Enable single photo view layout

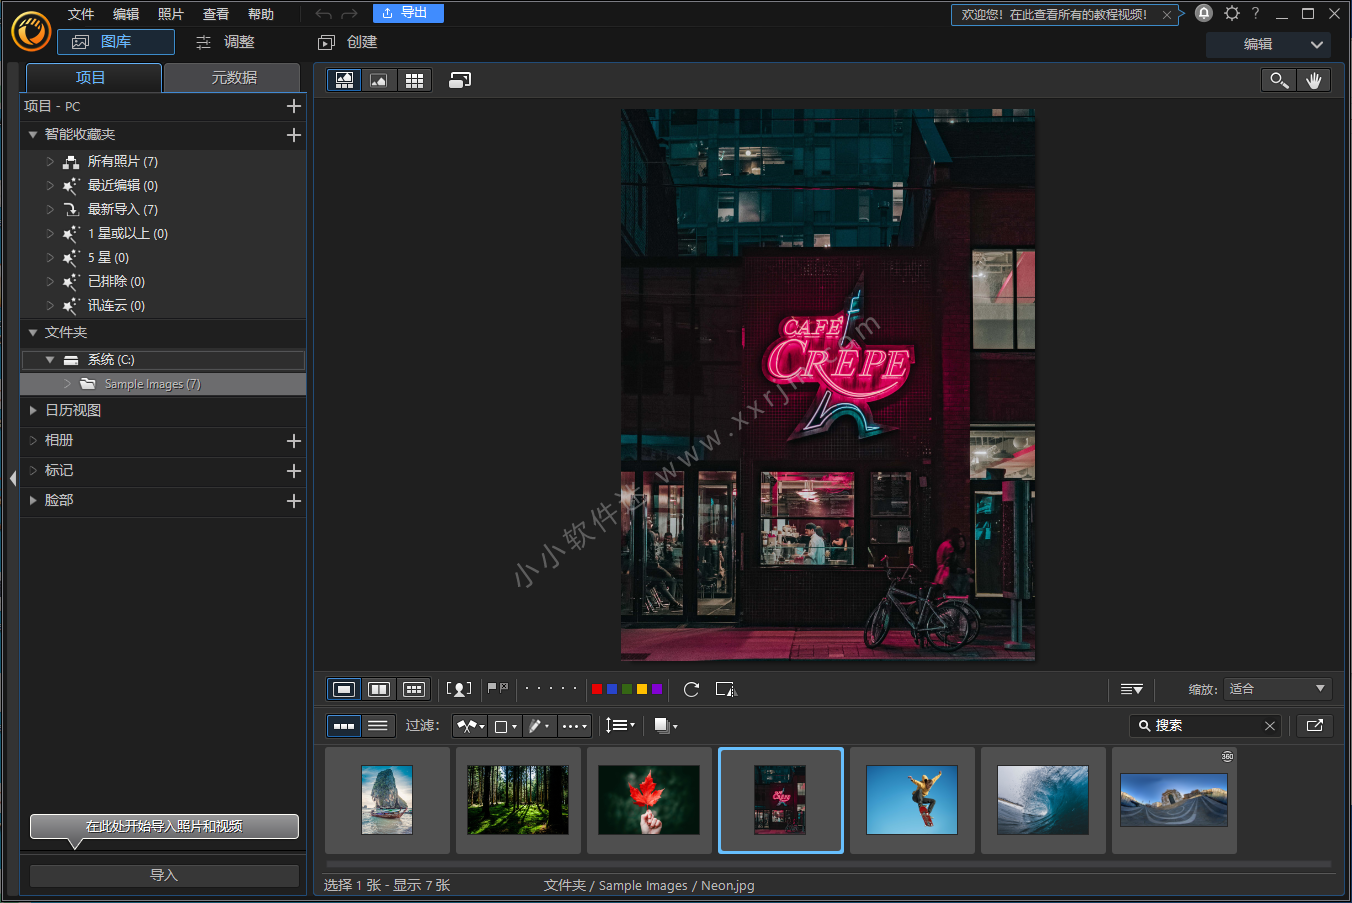[x=344, y=689]
